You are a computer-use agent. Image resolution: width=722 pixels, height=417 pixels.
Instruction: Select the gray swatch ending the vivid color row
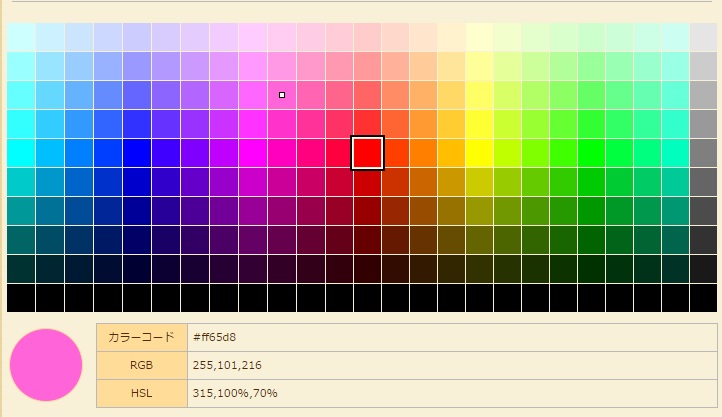click(704, 153)
